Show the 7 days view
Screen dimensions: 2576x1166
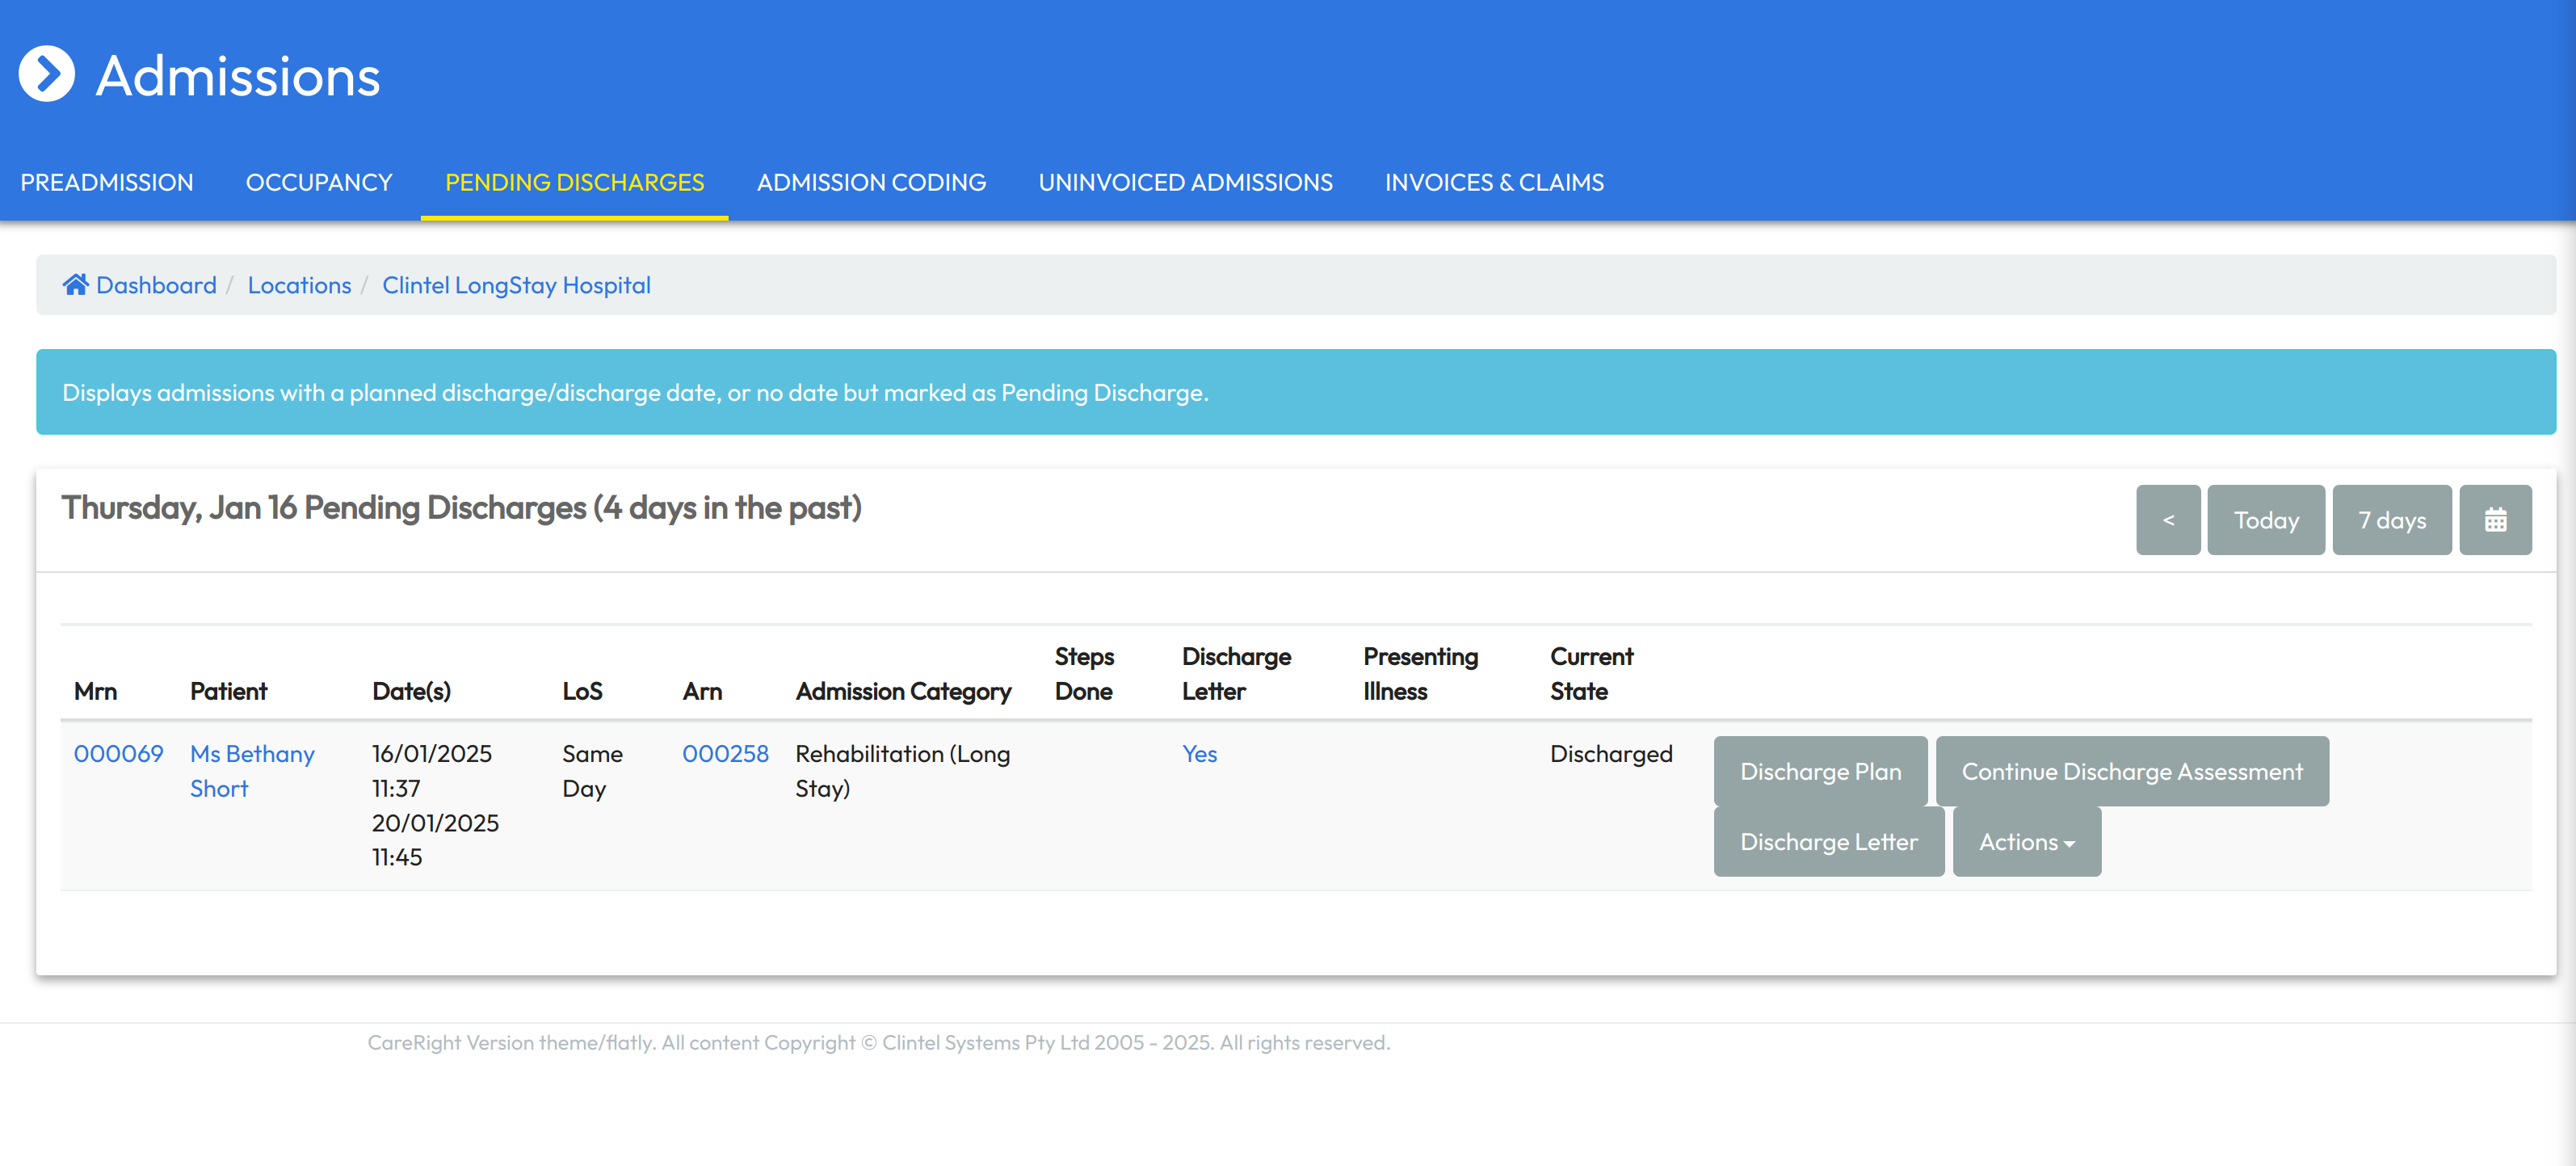point(2390,520)
